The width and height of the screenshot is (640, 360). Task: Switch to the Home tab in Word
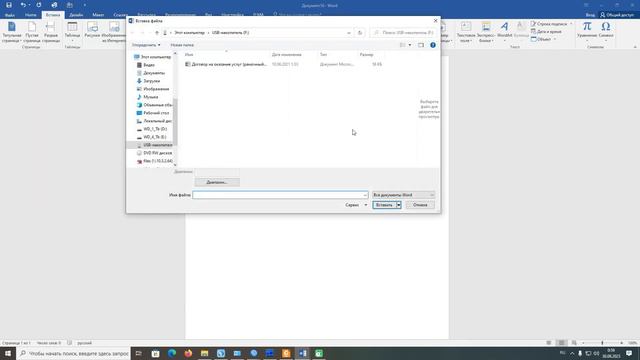point(31,15)
